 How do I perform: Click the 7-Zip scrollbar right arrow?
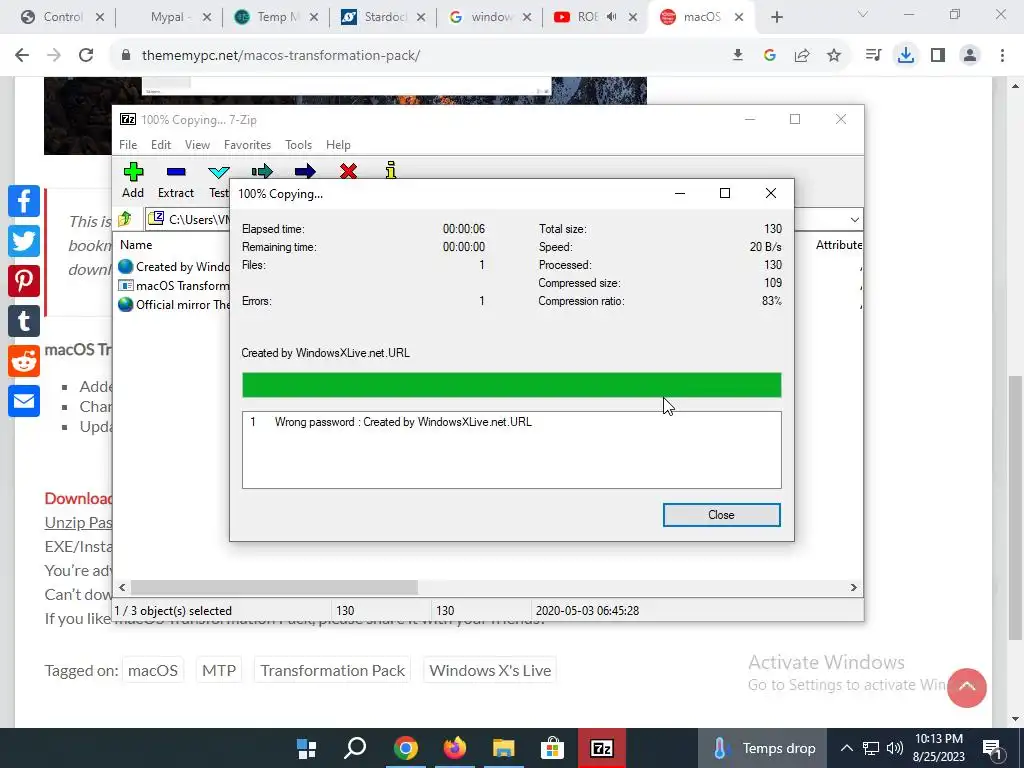pyautogui.click(x=853, y=587)
